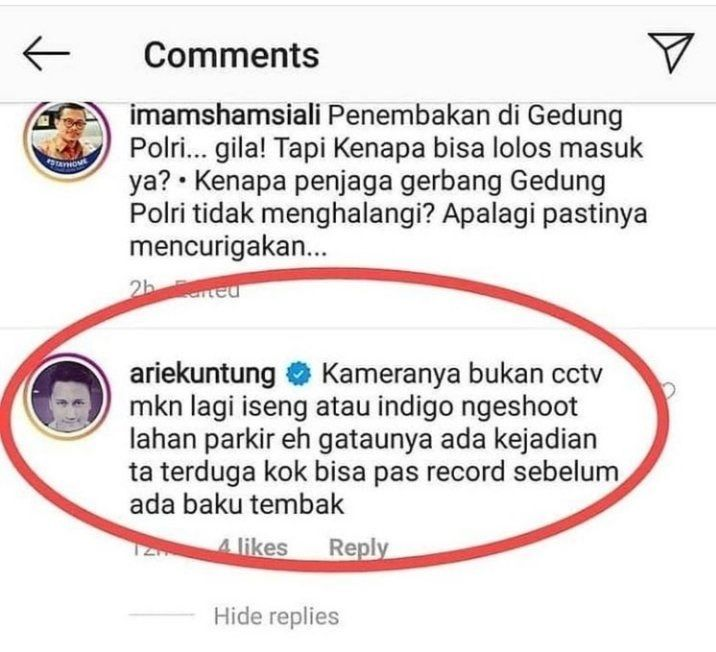This screenshot has width=716, height=652.
Task: Go back using the left arrow
Action: click(x=46, y=53)
